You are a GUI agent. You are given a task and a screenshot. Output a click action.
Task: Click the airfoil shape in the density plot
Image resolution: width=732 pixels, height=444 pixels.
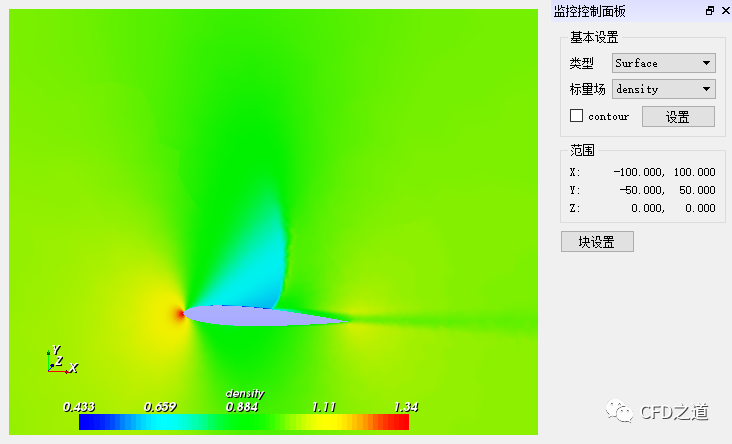click(x=264, y=316)
